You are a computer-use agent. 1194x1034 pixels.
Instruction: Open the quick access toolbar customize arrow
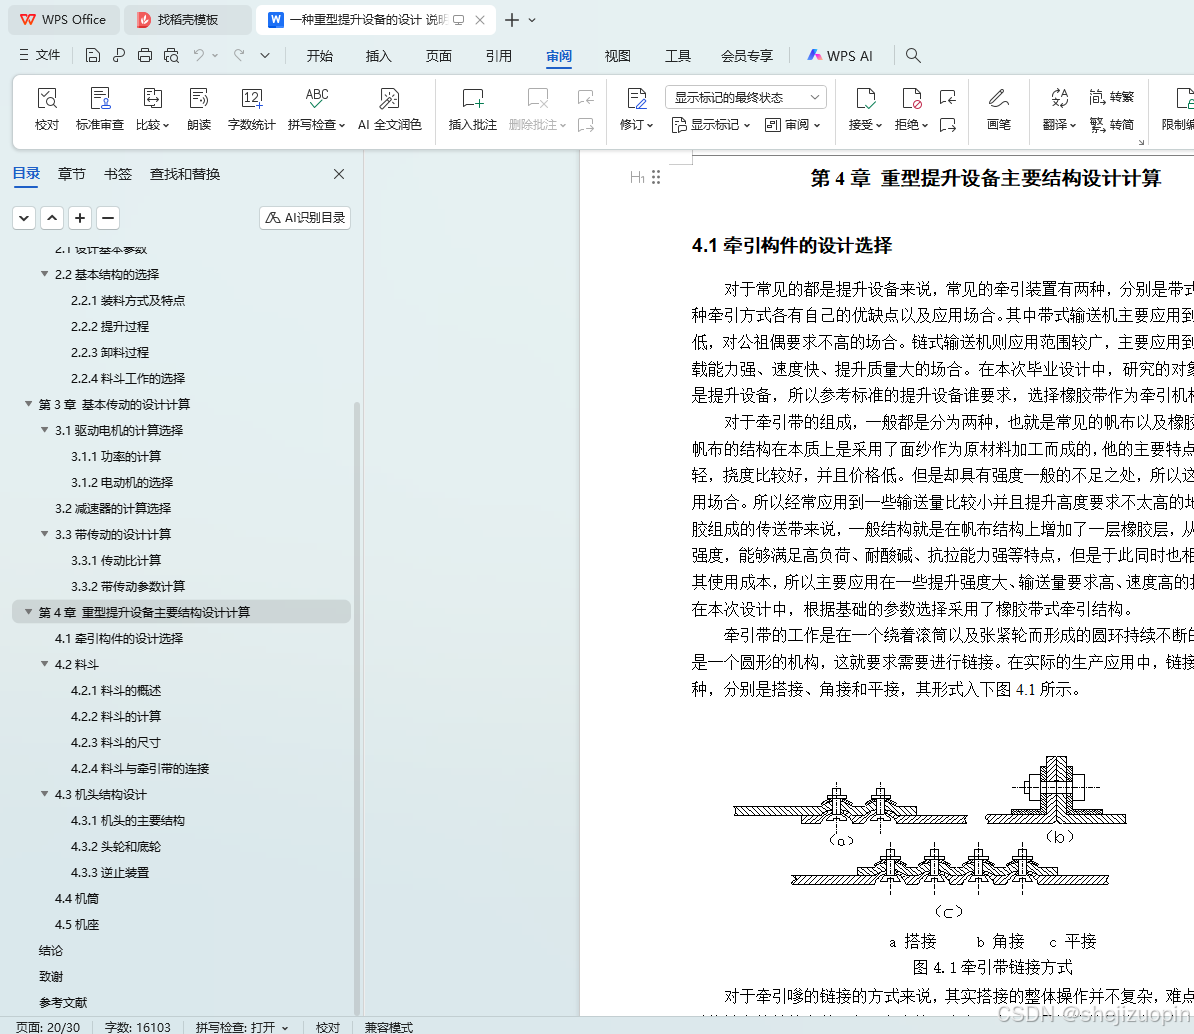coord(265,55)
